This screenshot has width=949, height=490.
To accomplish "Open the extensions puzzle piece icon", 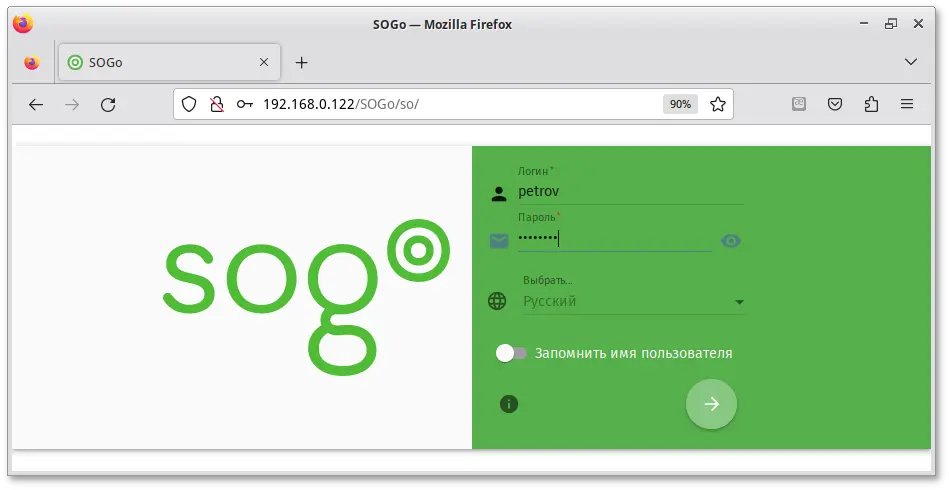I will click(870, 104).
